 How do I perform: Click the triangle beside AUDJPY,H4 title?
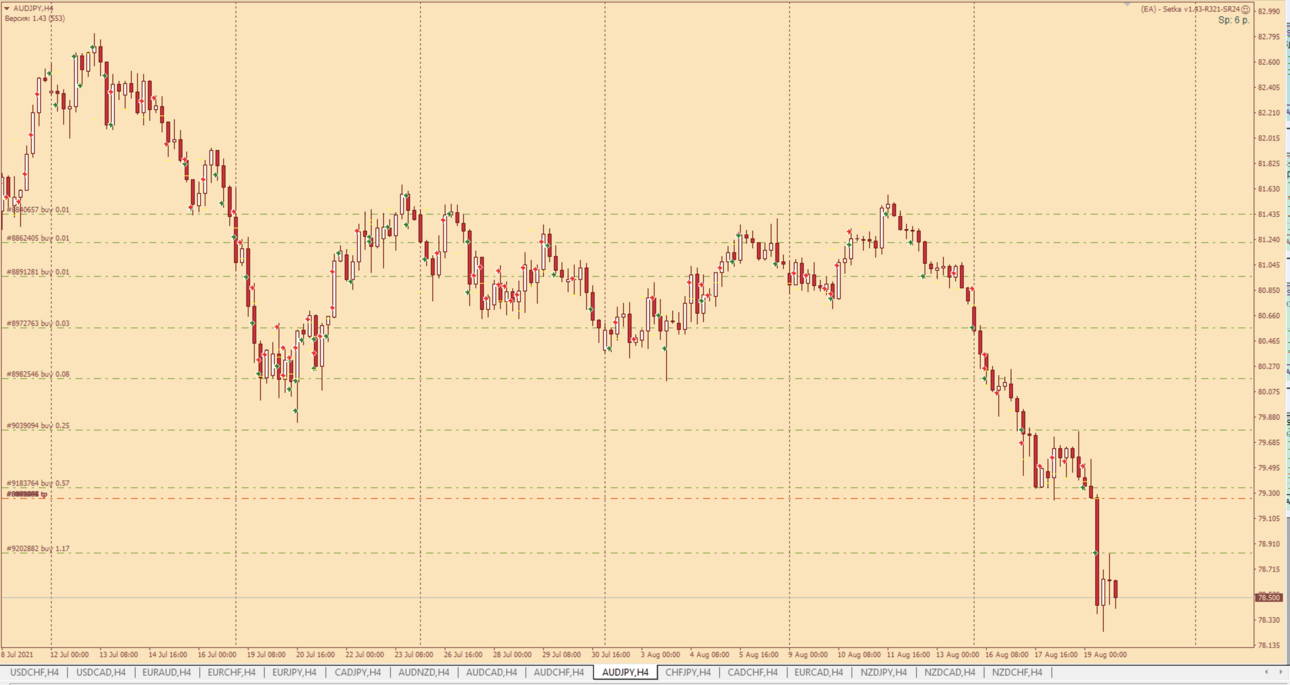[x=6, y=8]
